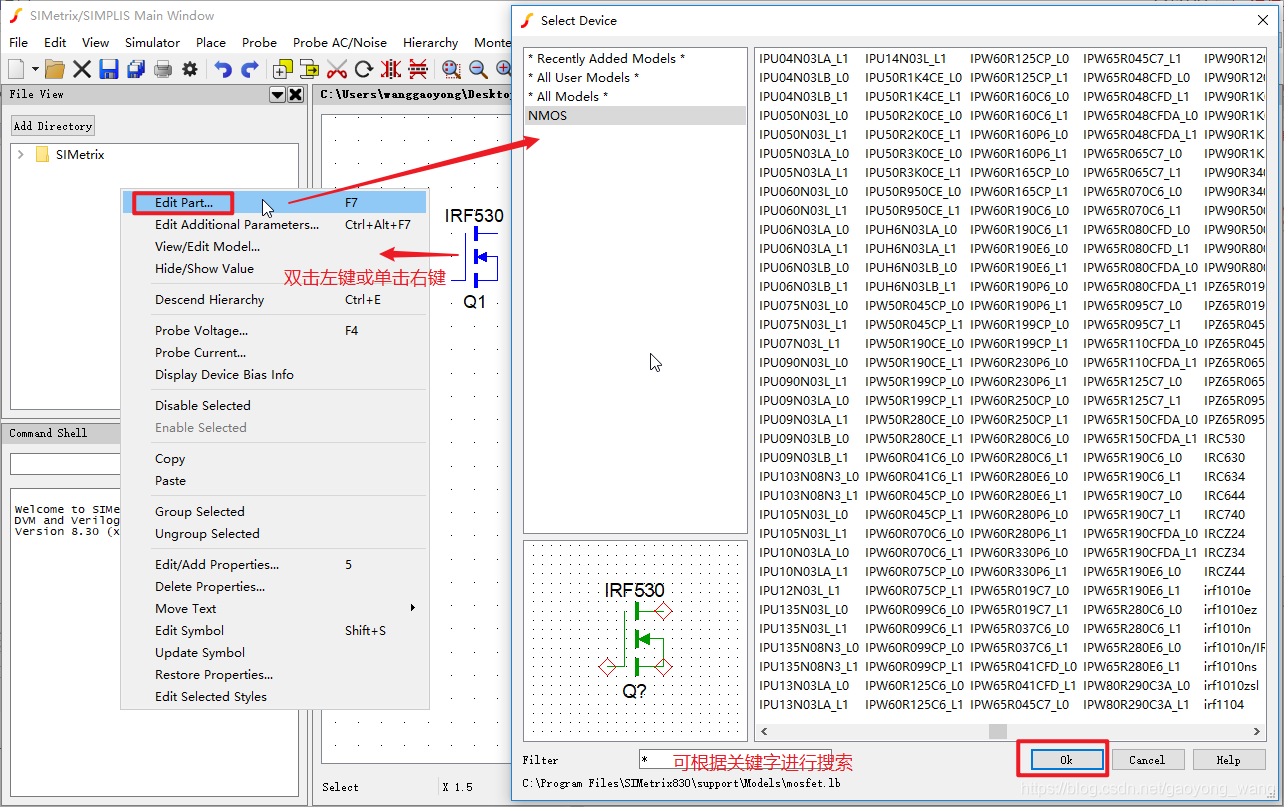The image size is (1284, 807).
Task: Open the Place menu
Action: pyautogui.click(x=211, y=42)
